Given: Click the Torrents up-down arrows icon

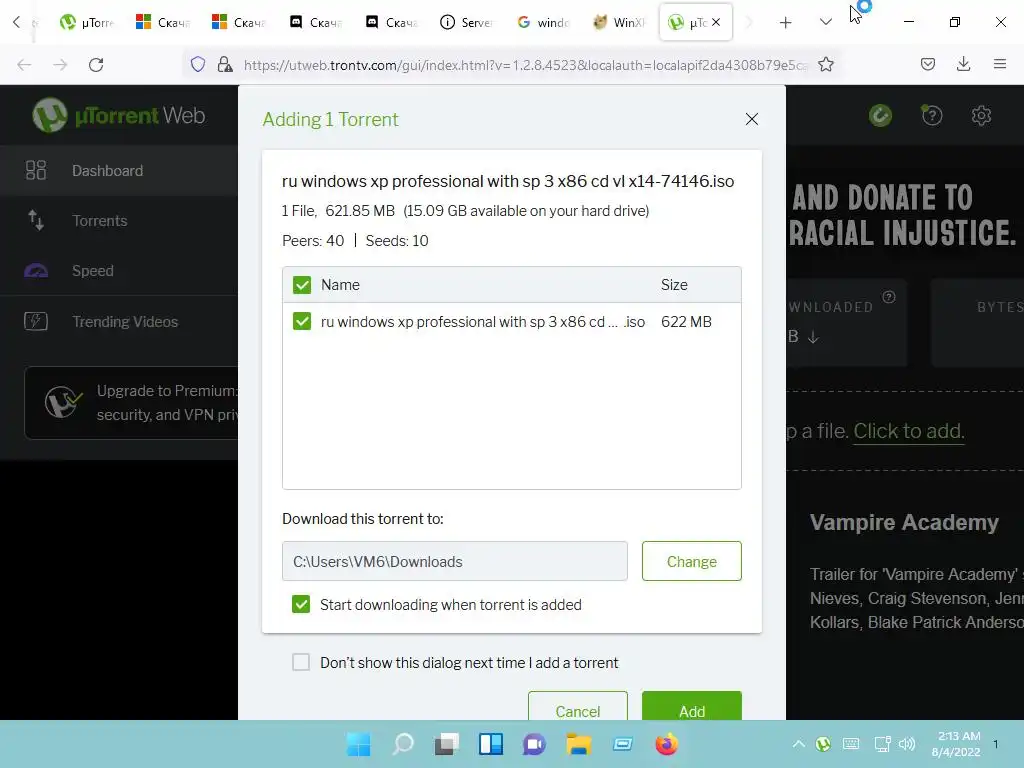Looking at the screenshot, I should pos(36,220).
